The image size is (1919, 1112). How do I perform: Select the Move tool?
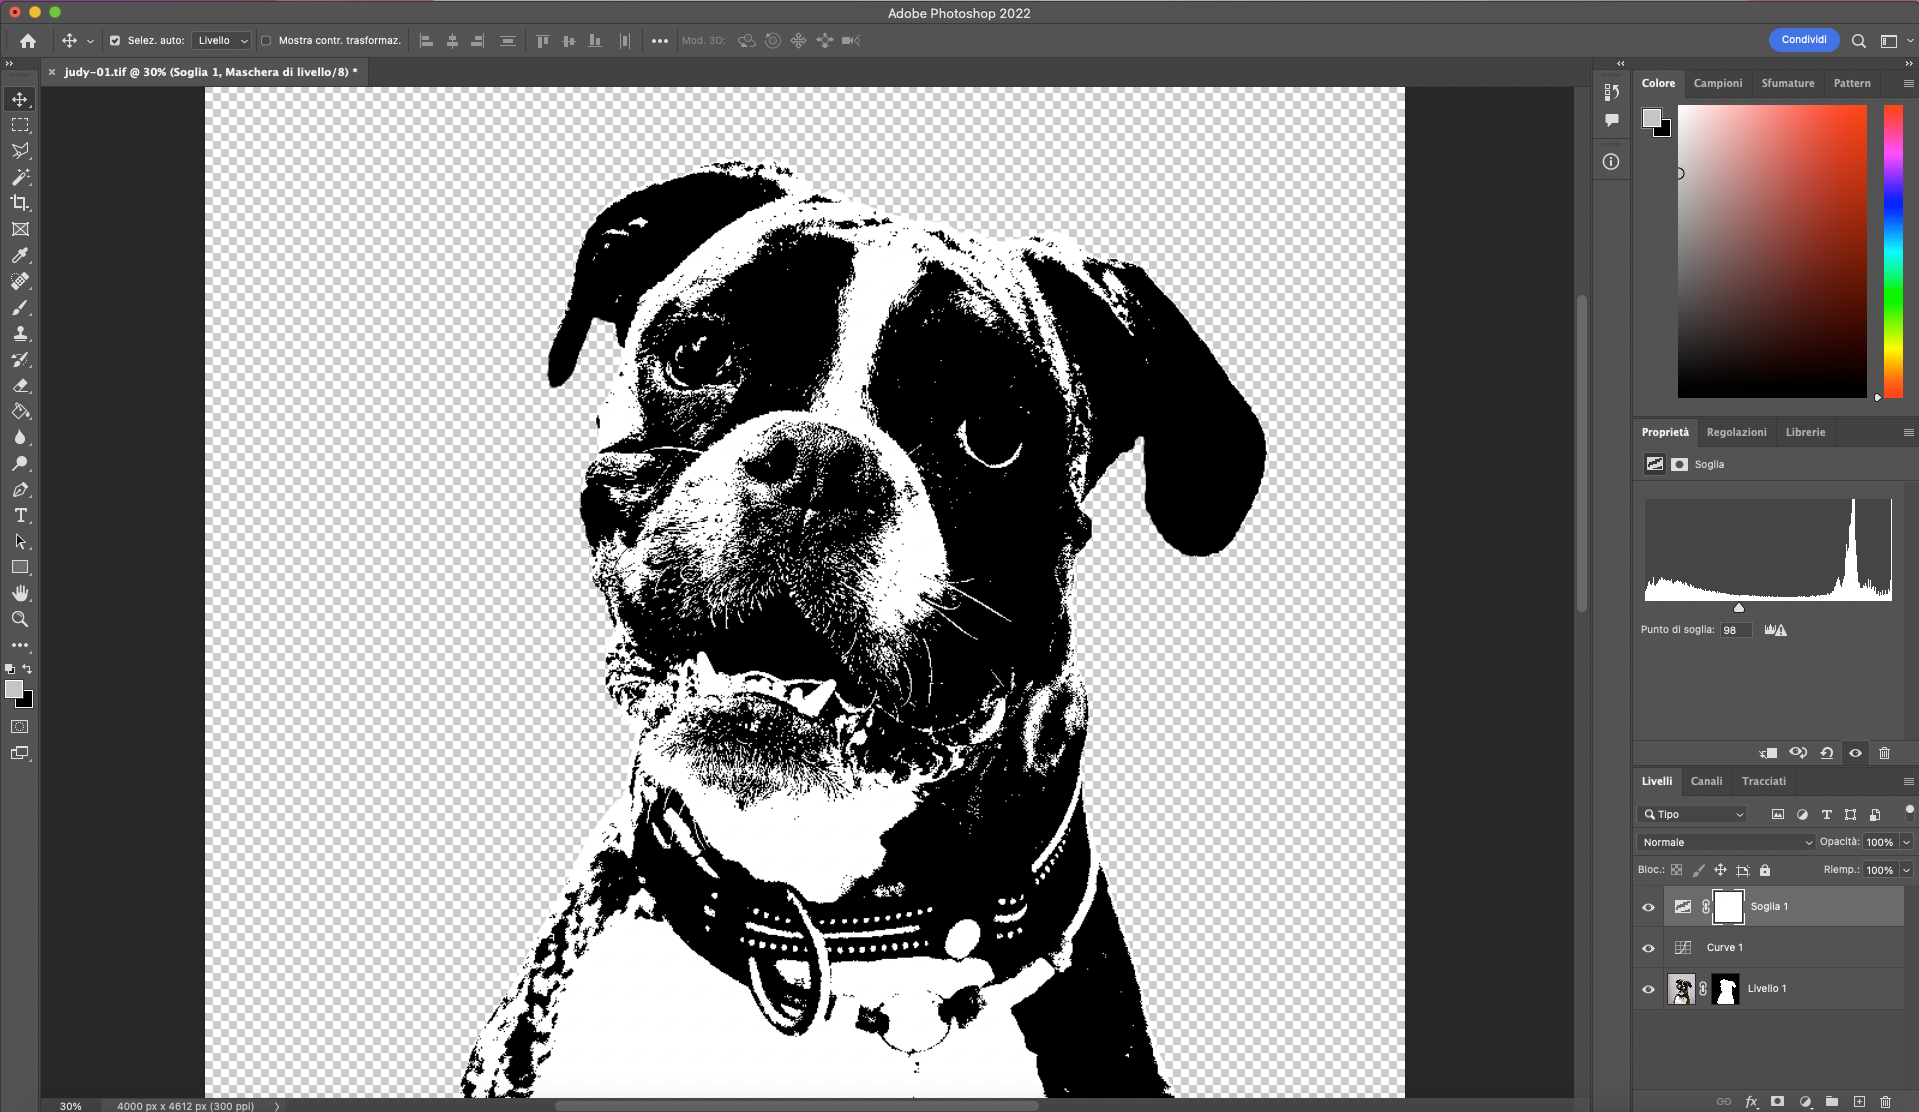pos(21,99)
